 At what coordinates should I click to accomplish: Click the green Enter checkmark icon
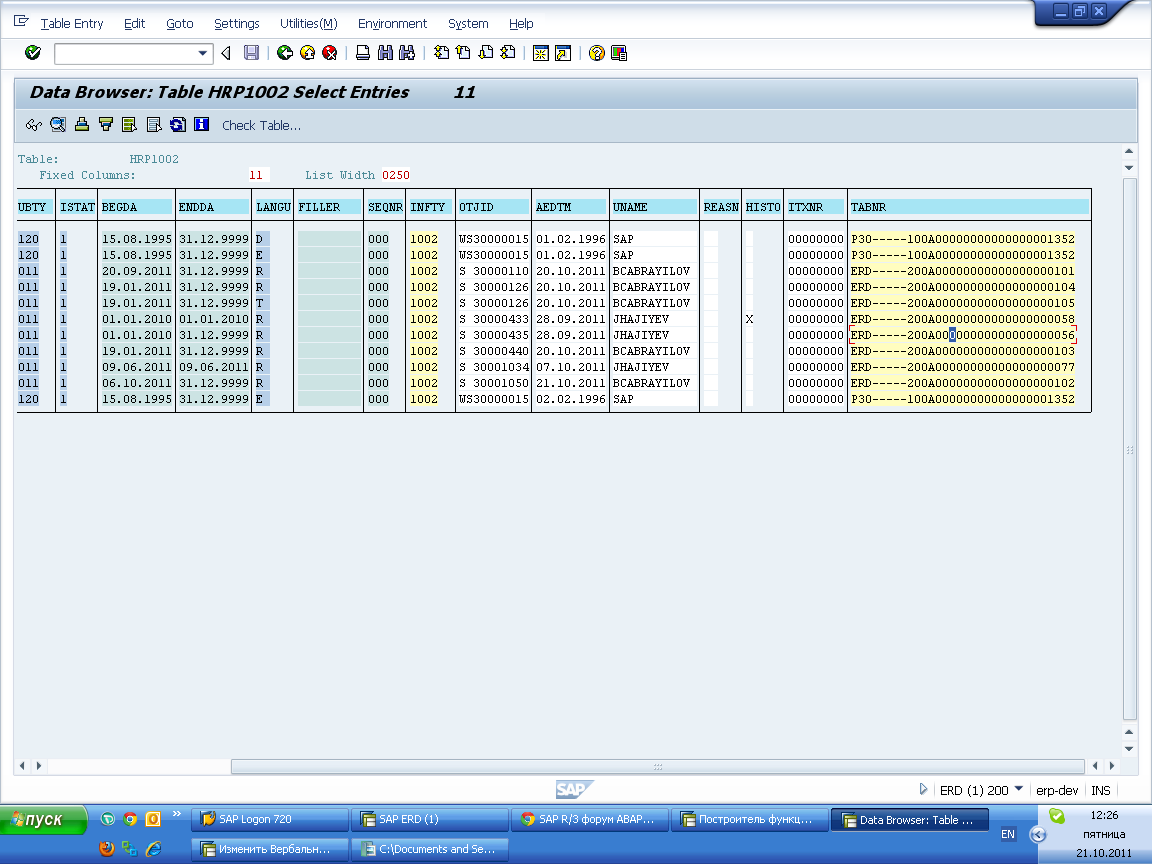(32, 53)
